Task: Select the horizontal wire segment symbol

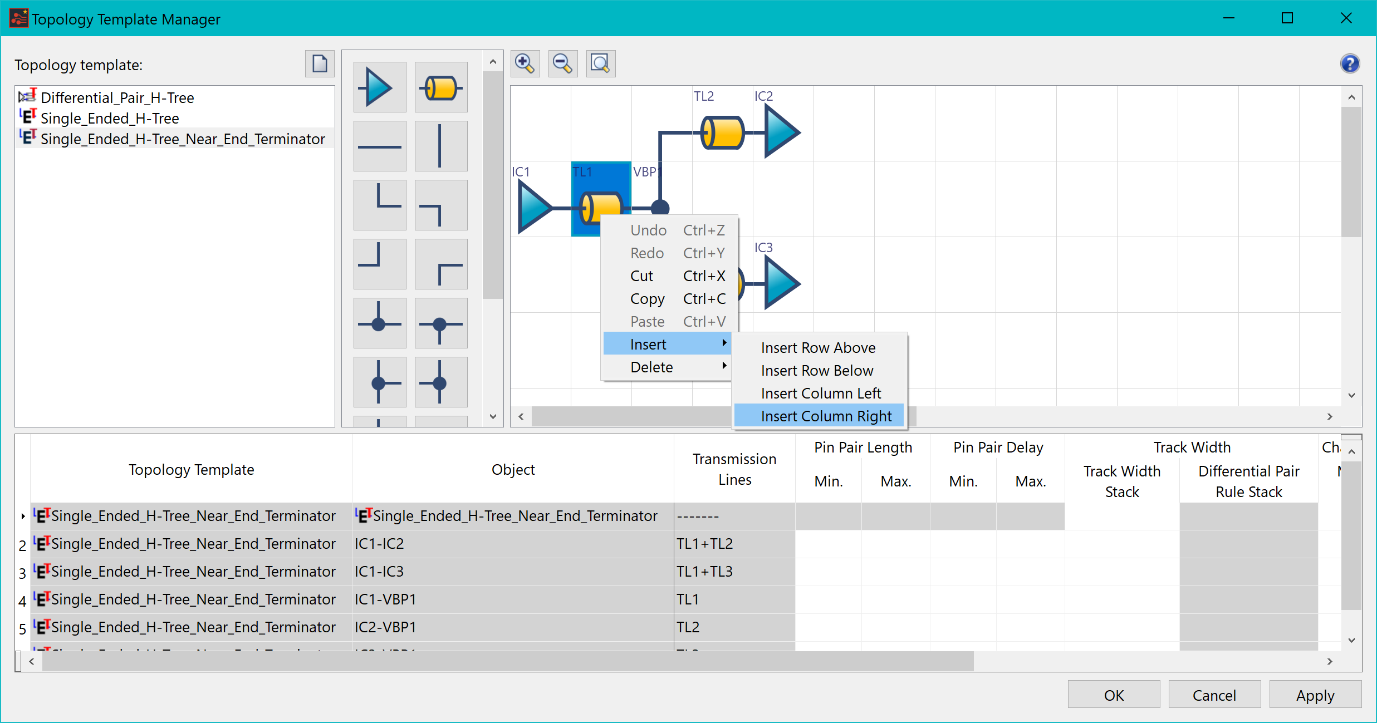Action: coord(379,147)
